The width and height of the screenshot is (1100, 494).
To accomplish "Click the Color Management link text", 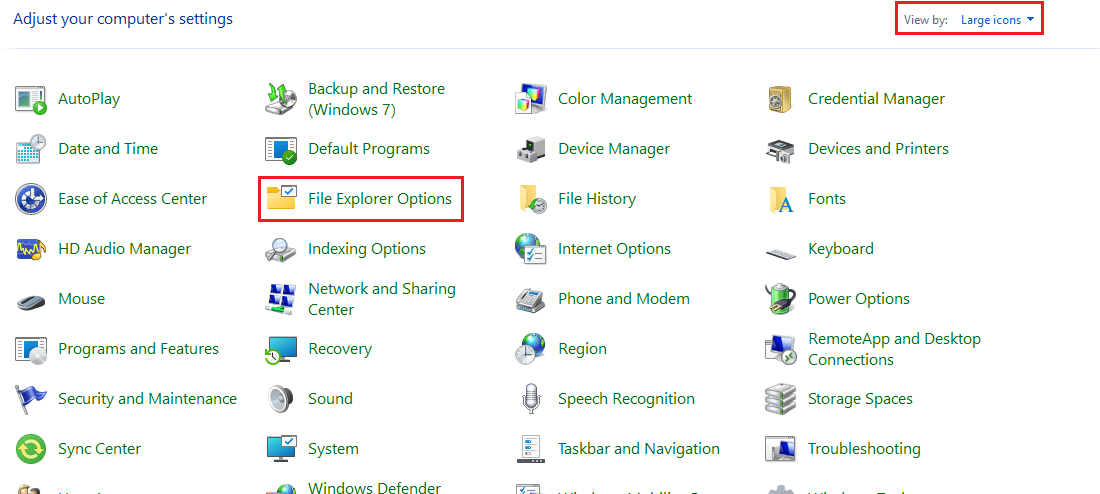I will (x=625, y=99).
